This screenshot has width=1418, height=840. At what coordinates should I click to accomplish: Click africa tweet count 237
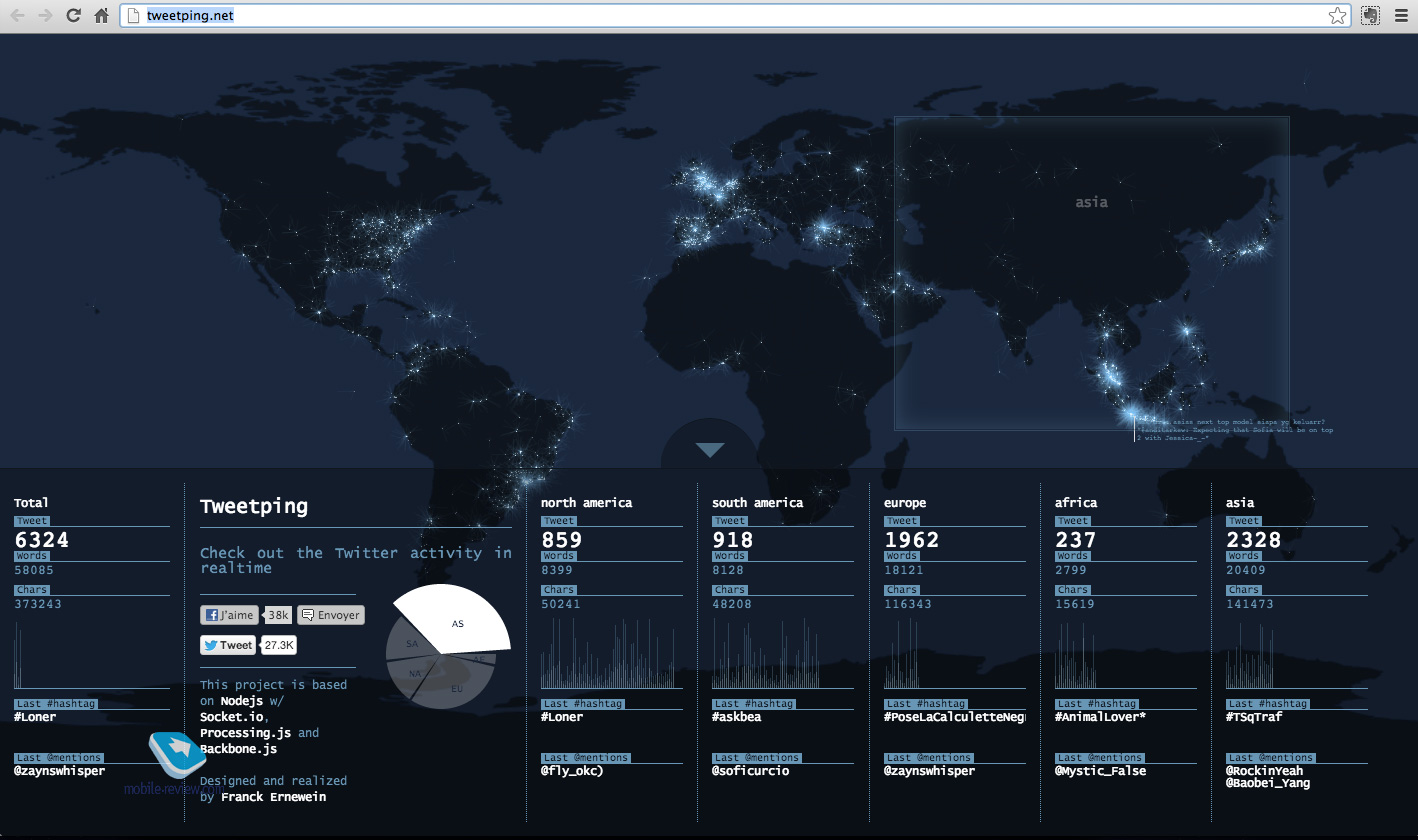pos(1076,540)
